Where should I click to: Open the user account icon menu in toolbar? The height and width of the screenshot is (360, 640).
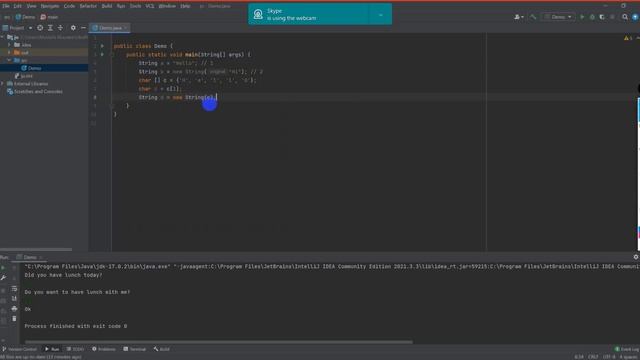(519, 17)
